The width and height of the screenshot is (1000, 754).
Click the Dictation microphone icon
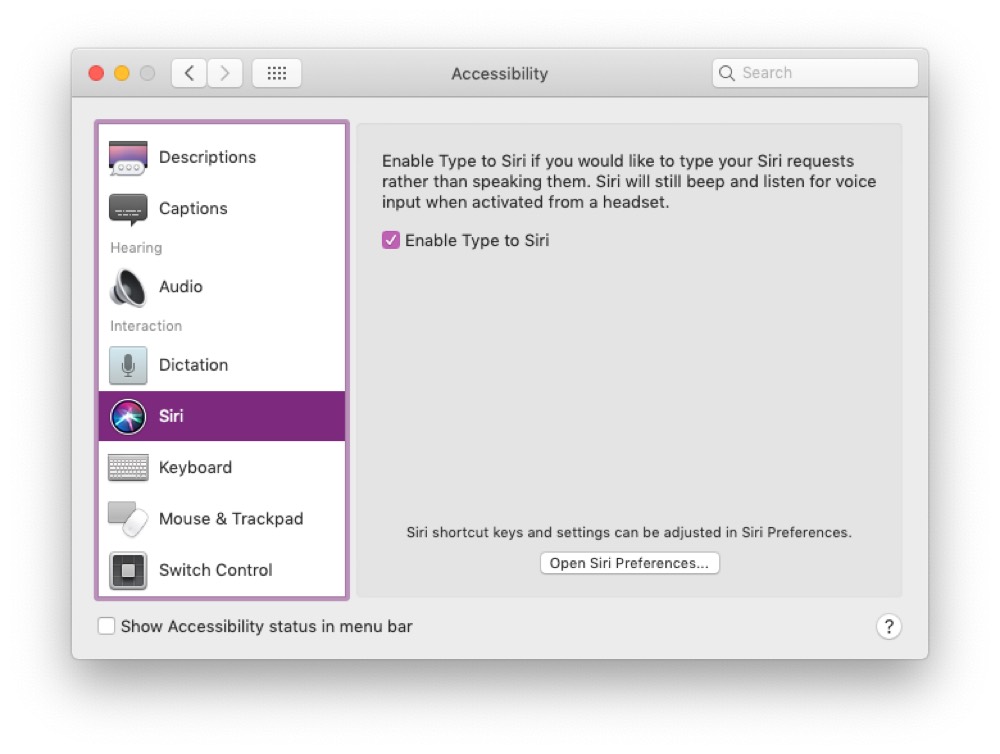pyautogui.click(x=128, y=365)
